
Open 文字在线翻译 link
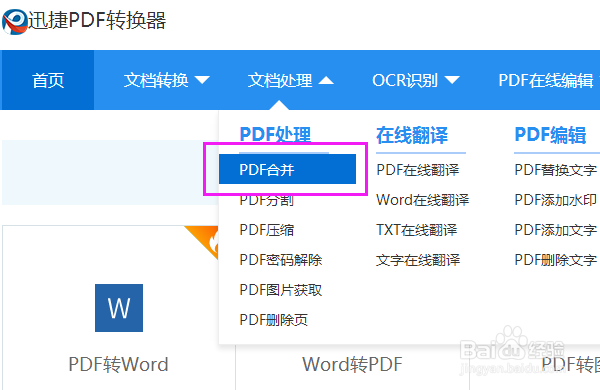tap(418, 260)
